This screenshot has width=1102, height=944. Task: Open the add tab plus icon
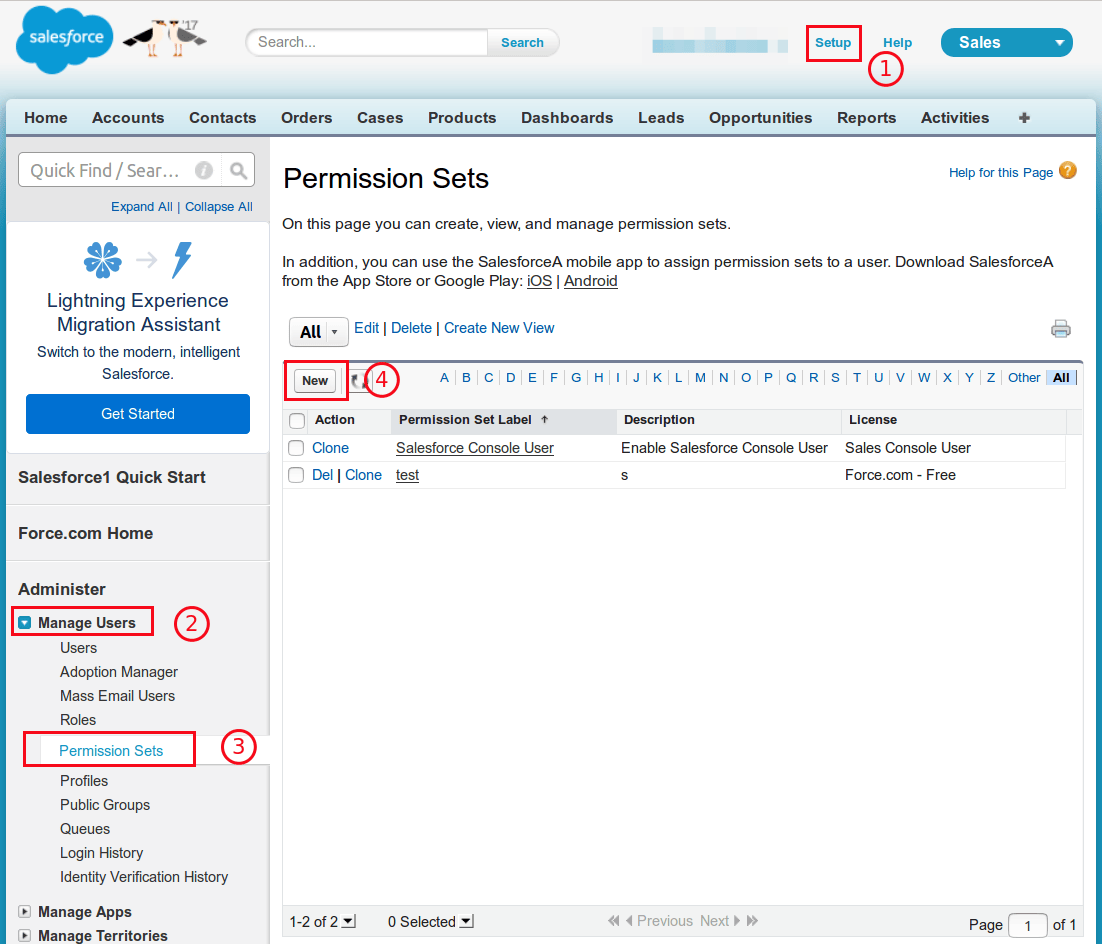(1024, 117)
